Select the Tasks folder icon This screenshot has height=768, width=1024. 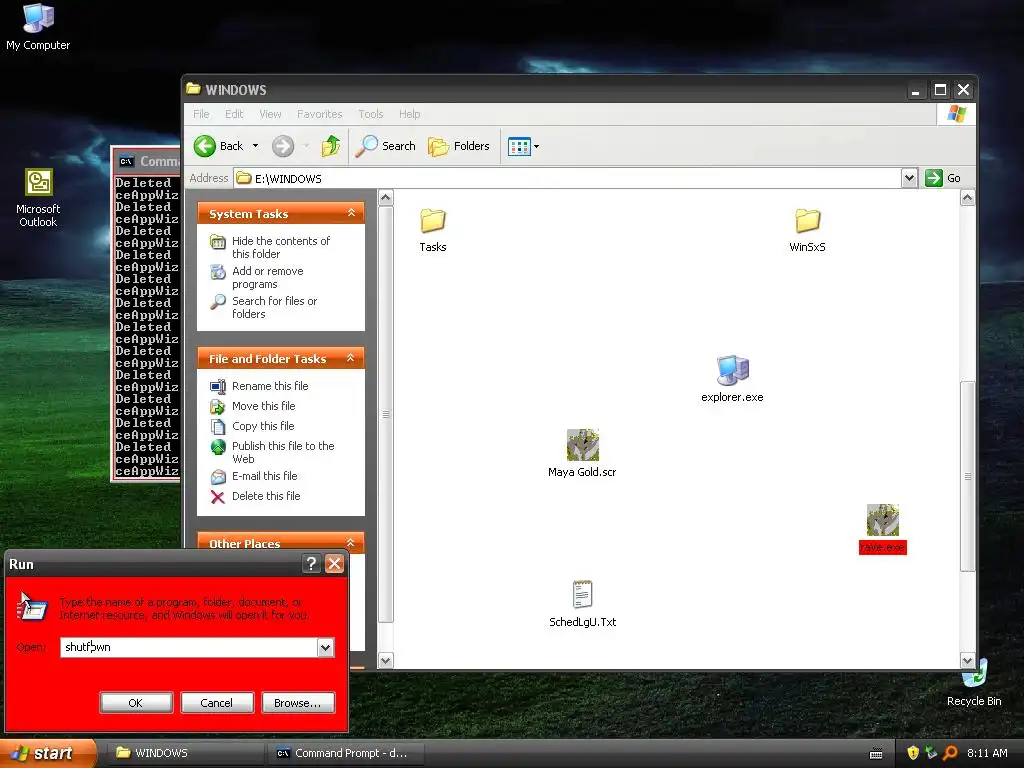433,221
